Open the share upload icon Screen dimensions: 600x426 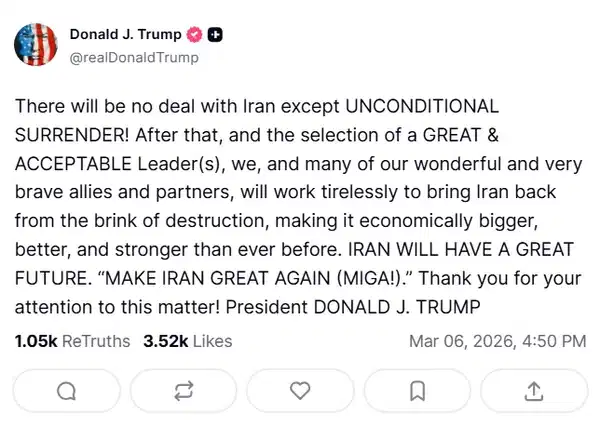point(535,390)
